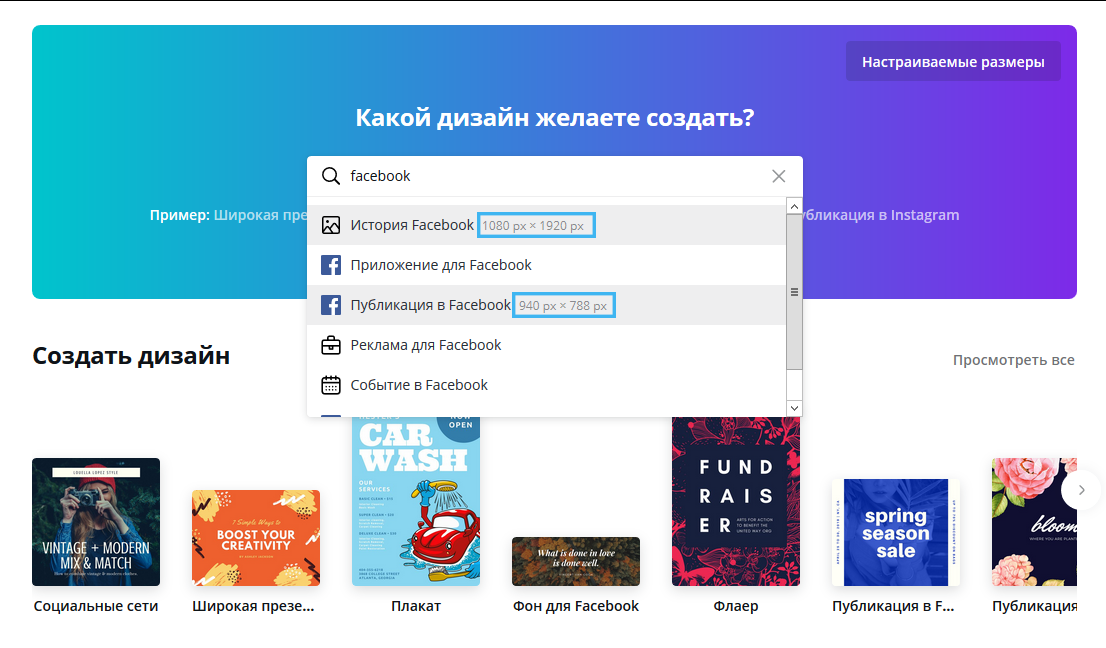Image resolution: width=1106 pixels, height=648 pixels.
Task: Open the Car Wash Плакат template thumbnail
Action: 416,502
